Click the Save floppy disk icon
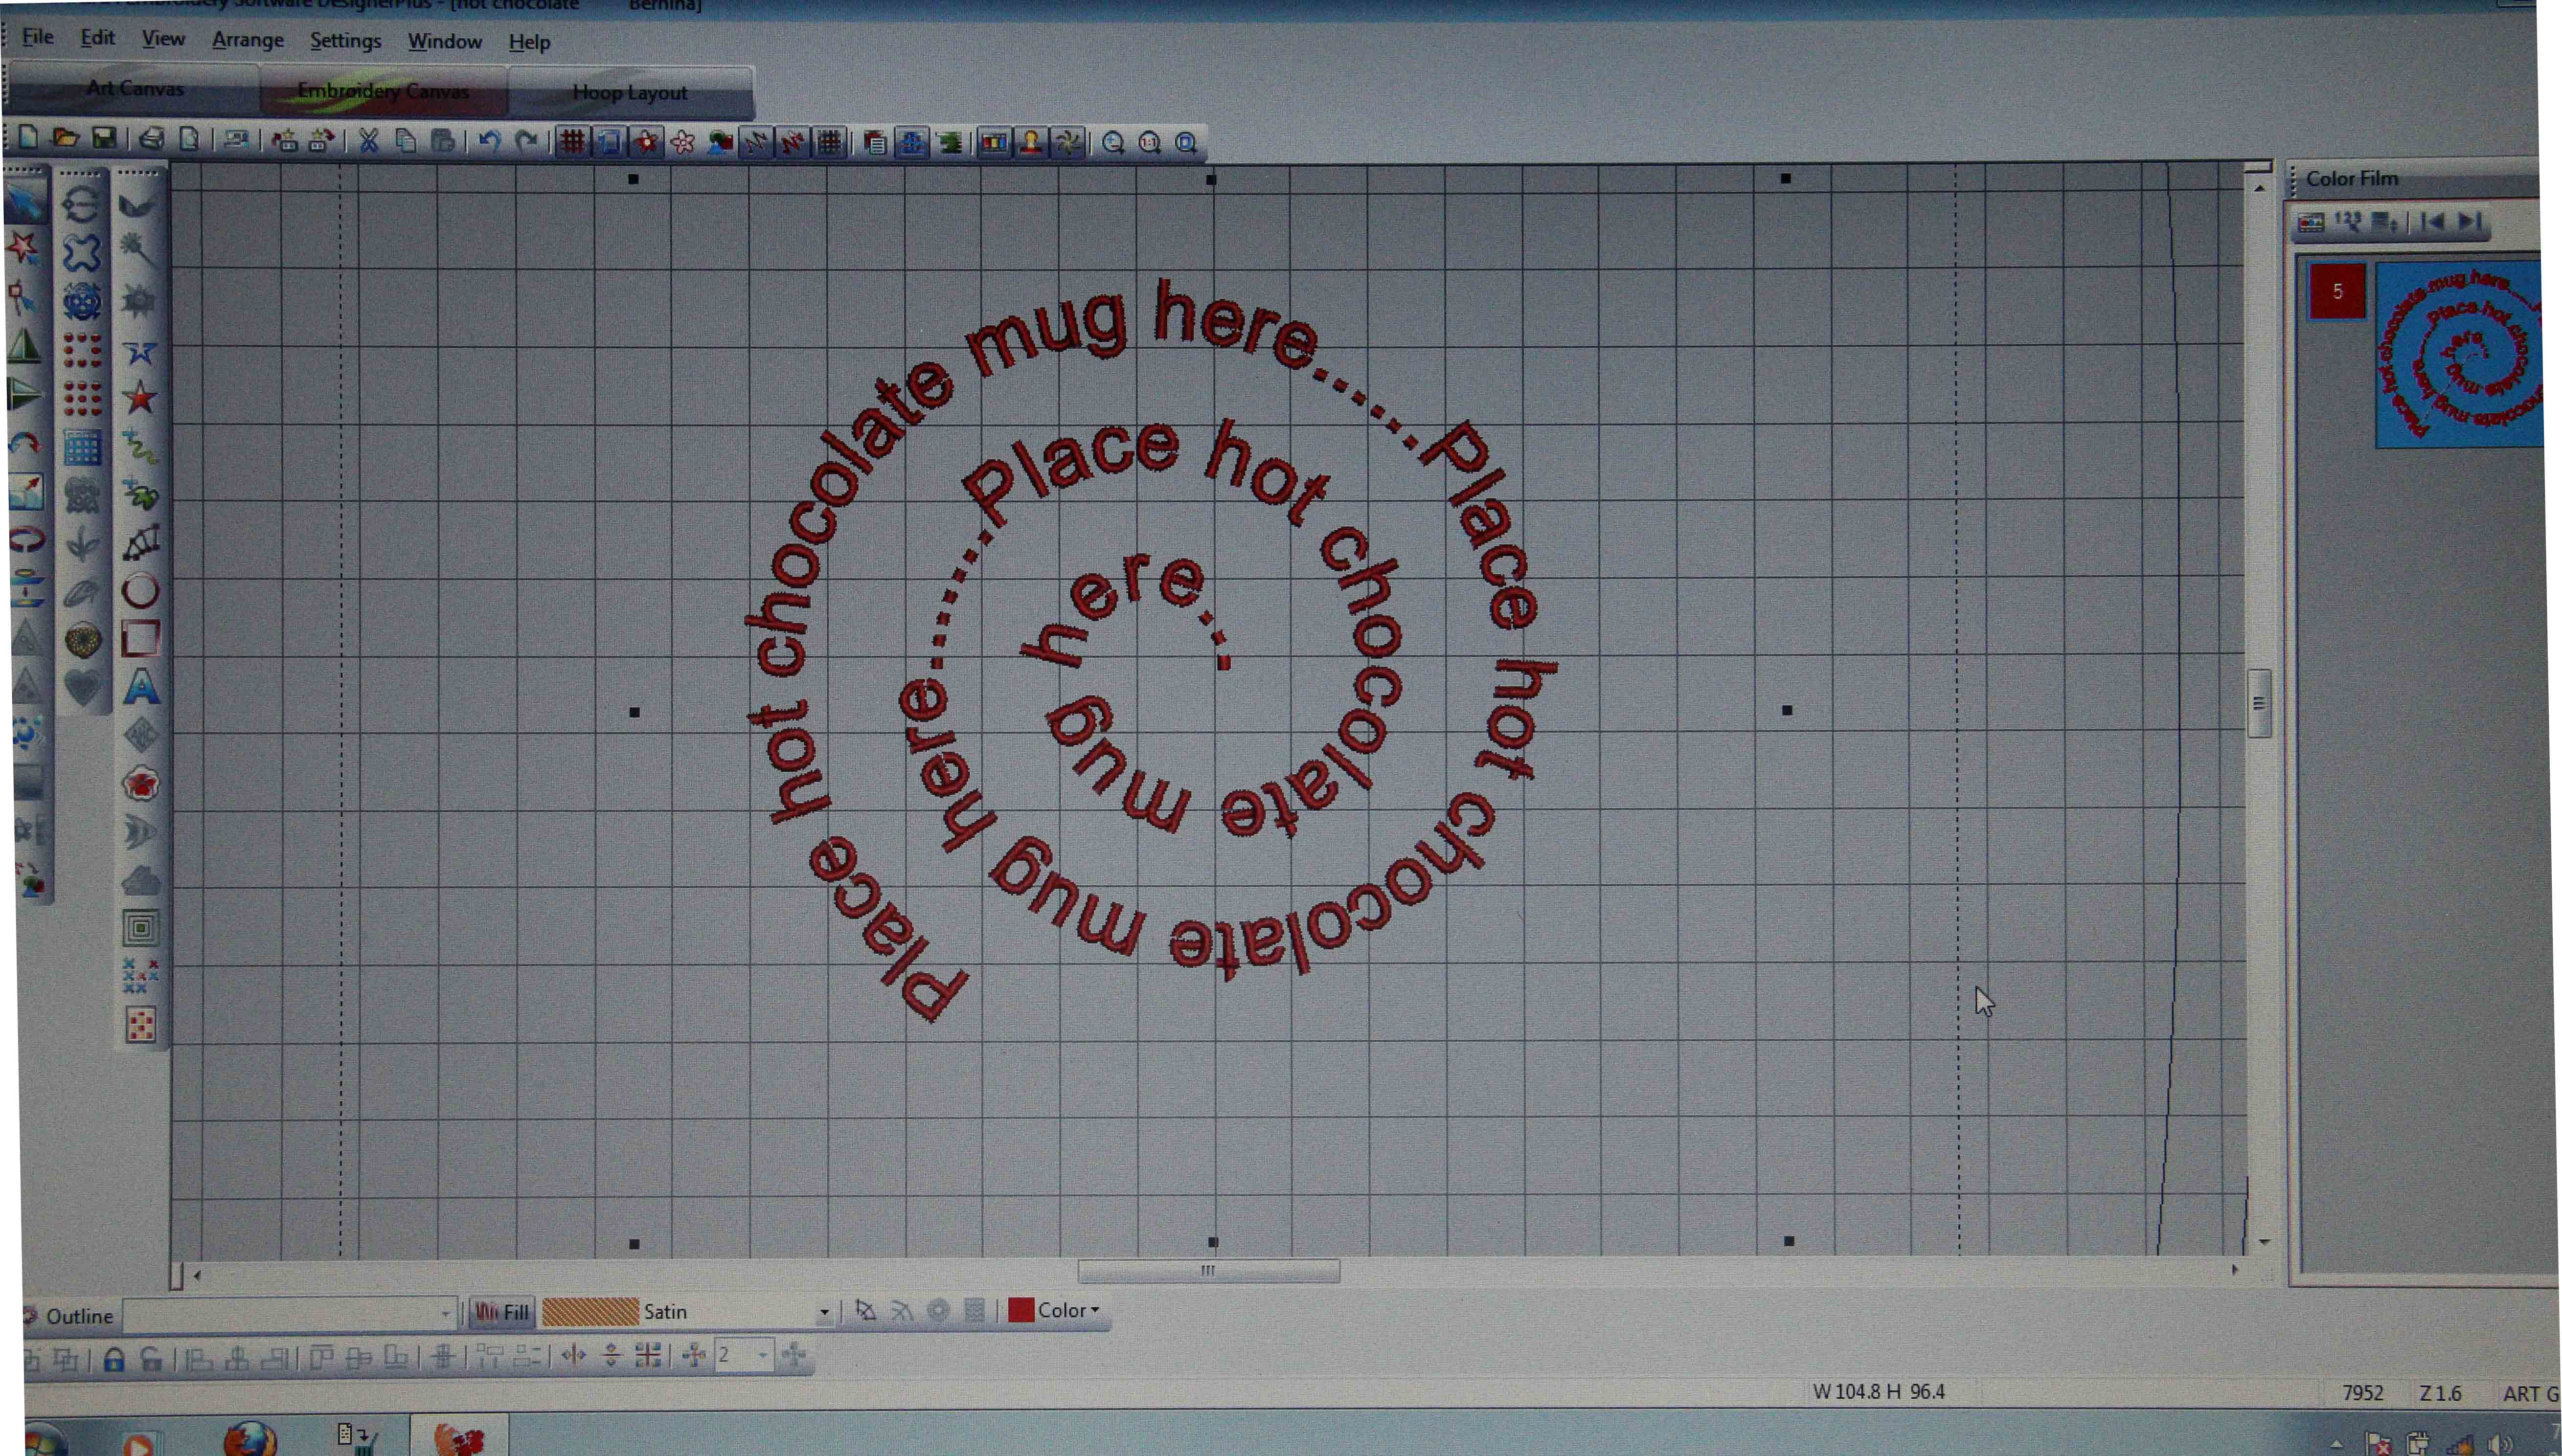The height and width of the screenshot is (1456, 2562). (x=103, y=138)
